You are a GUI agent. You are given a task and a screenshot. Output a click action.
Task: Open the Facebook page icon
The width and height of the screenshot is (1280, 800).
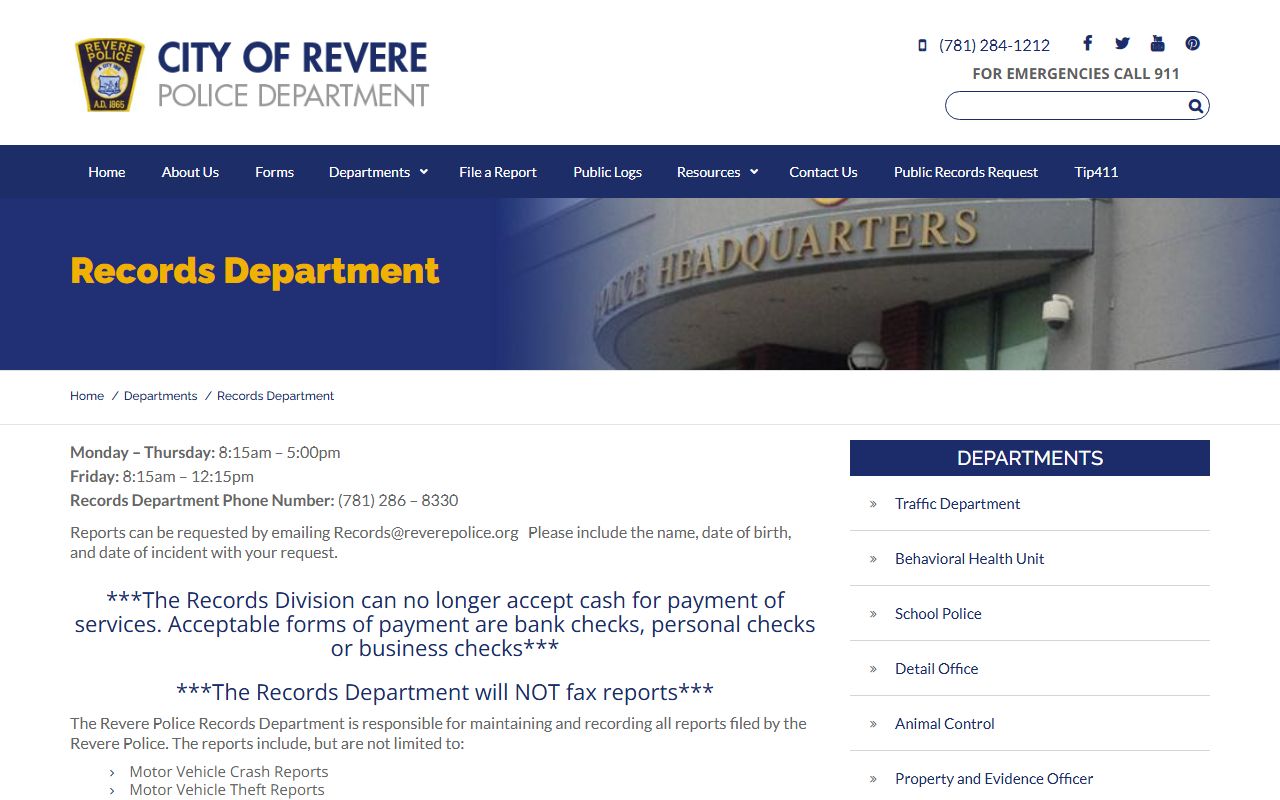(x=1087, y=43)
